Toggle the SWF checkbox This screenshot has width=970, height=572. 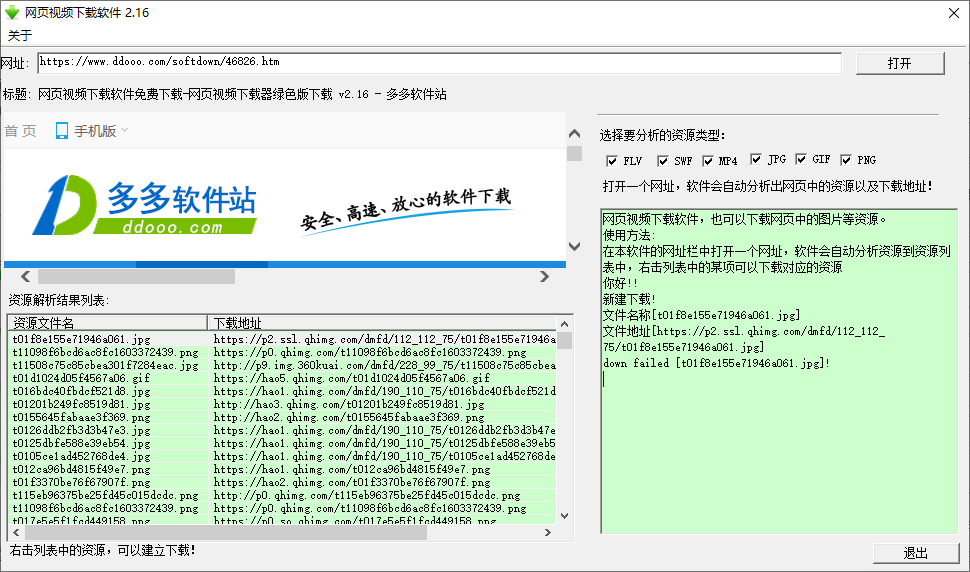tap(663, 161)
